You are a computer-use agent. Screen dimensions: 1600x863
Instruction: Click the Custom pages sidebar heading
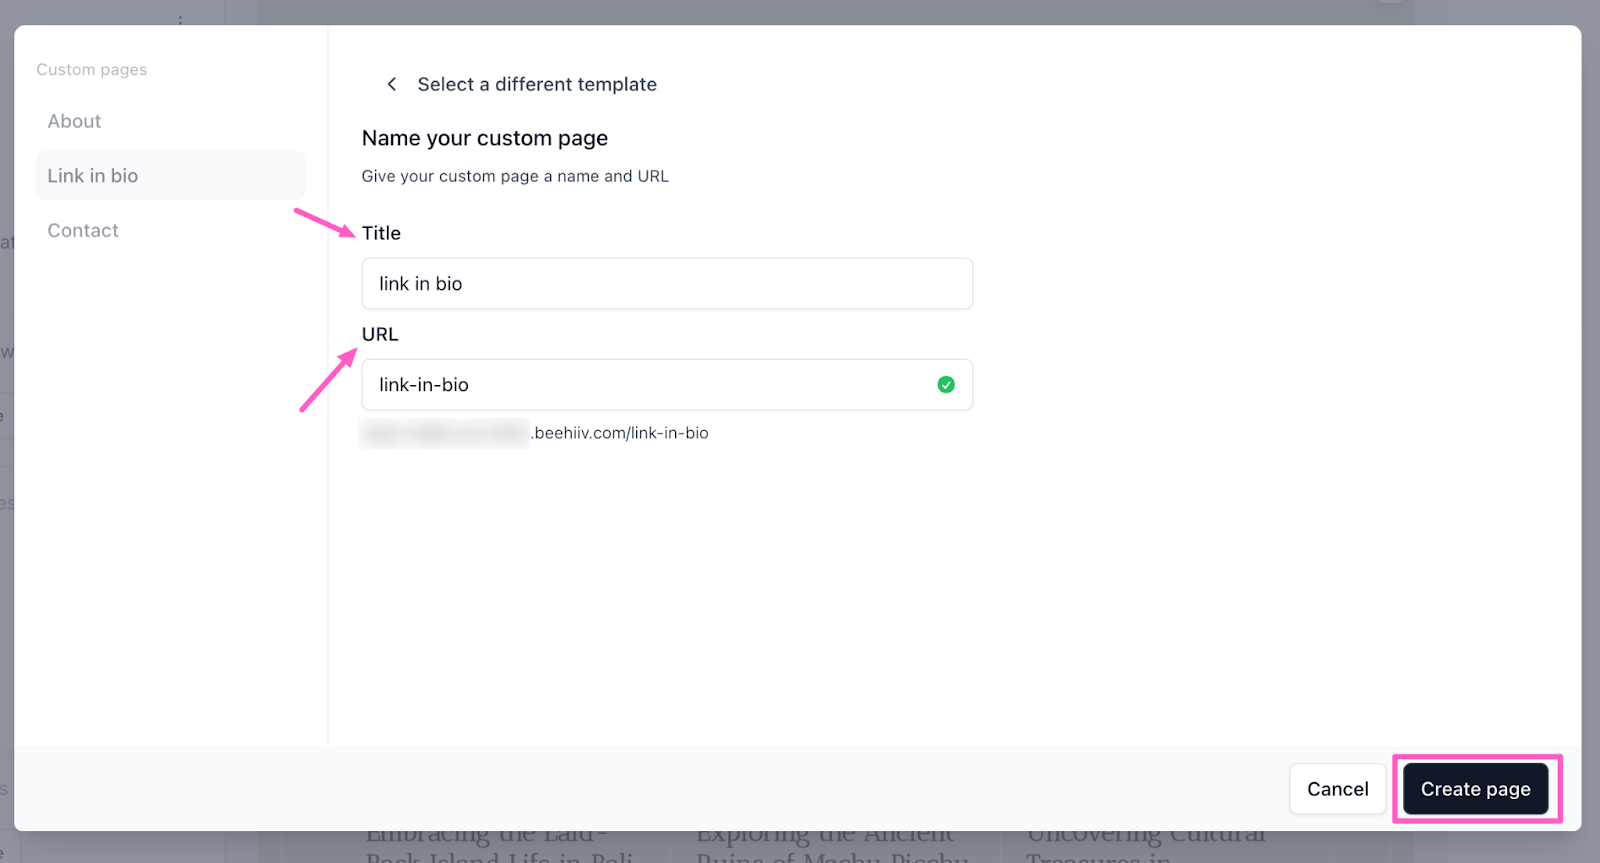(92, 70)
